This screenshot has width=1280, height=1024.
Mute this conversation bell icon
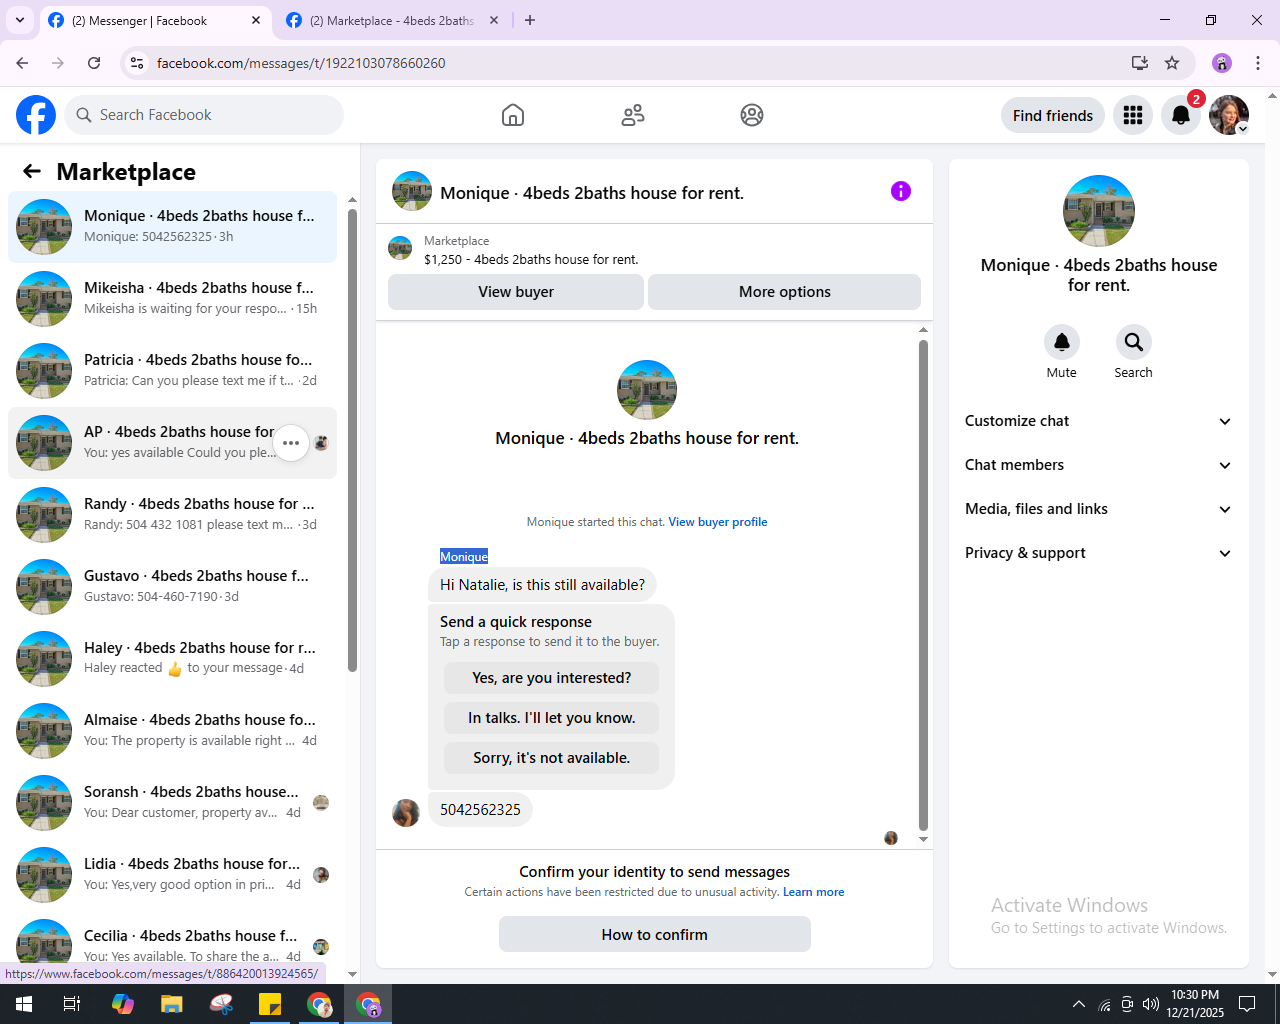[1062, 342]
